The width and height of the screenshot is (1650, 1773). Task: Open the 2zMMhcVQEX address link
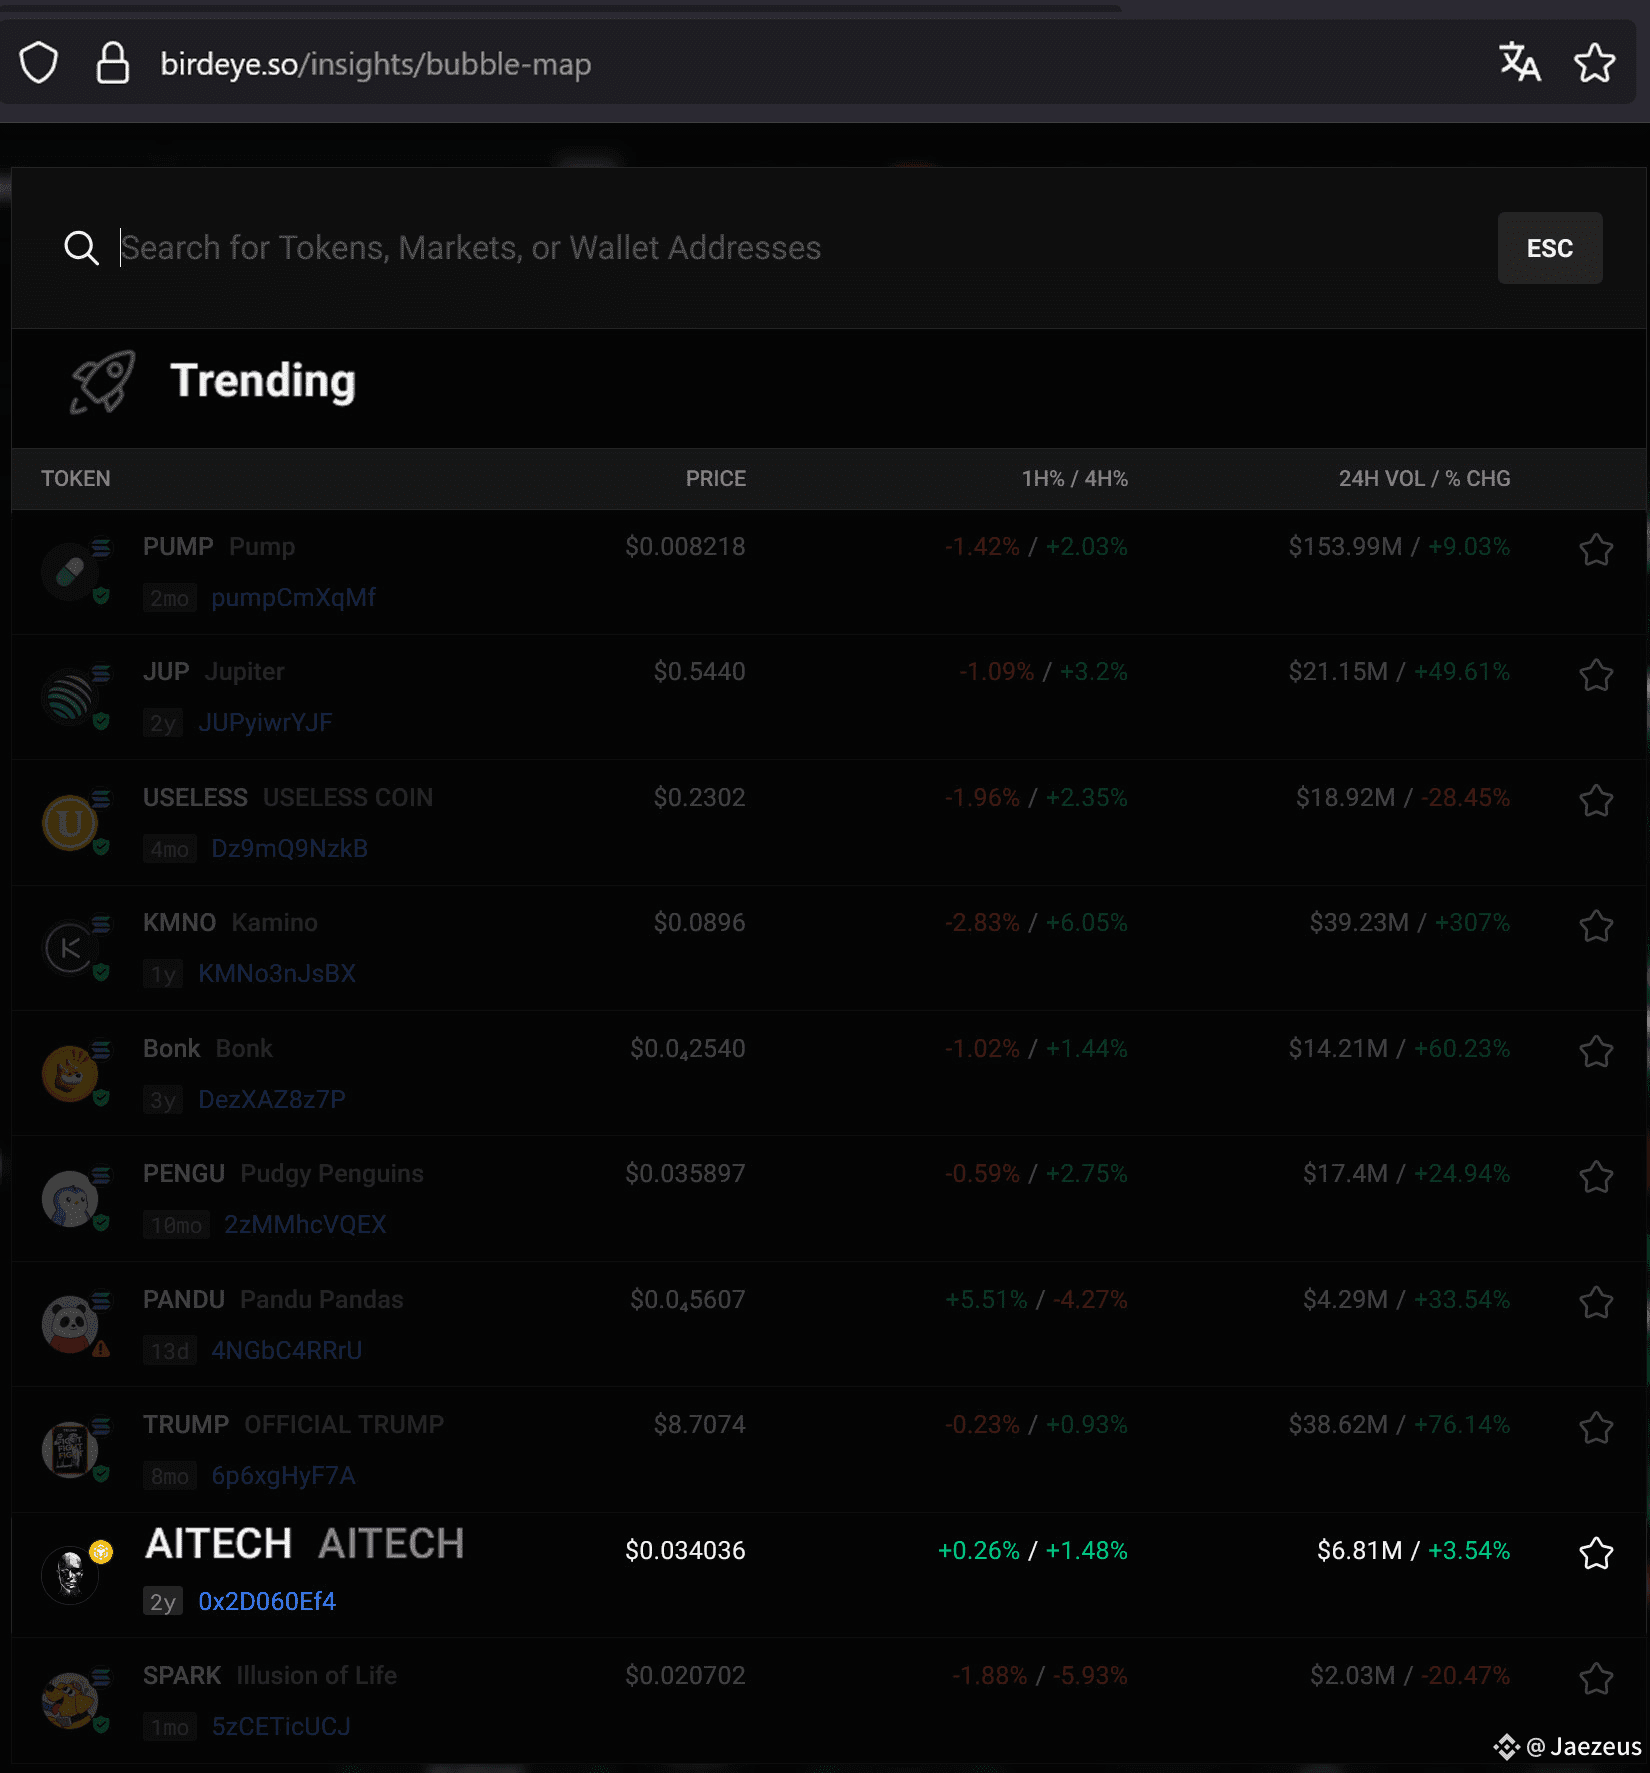coord(305,1225)
